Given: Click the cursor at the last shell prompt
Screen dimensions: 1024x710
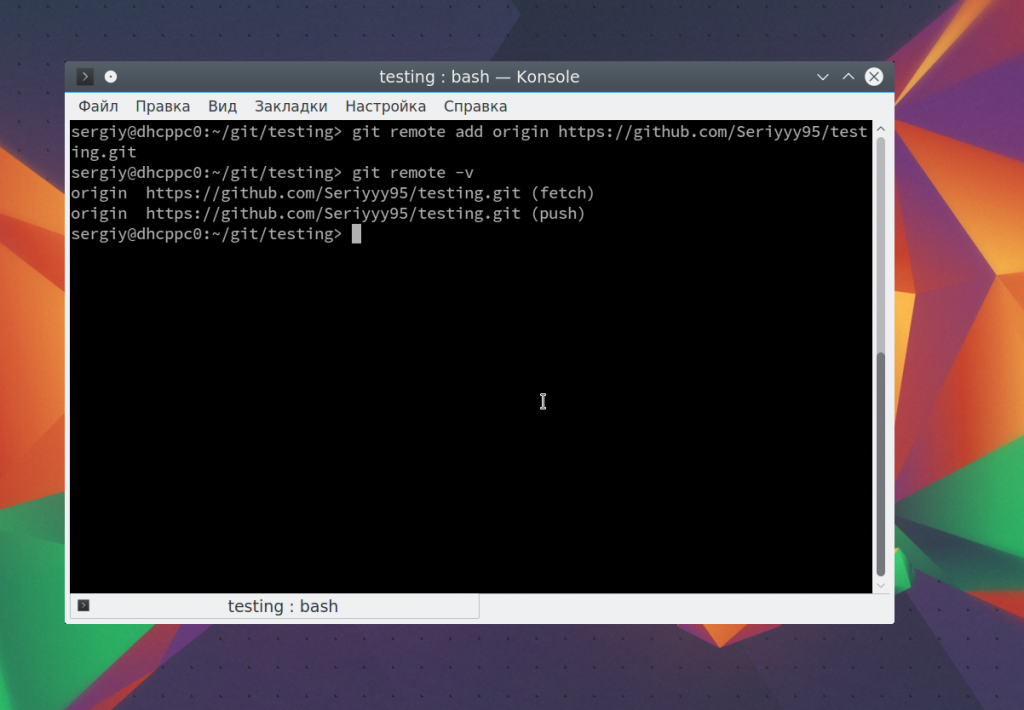Looking at the screenshot, I should pos(356,234).
